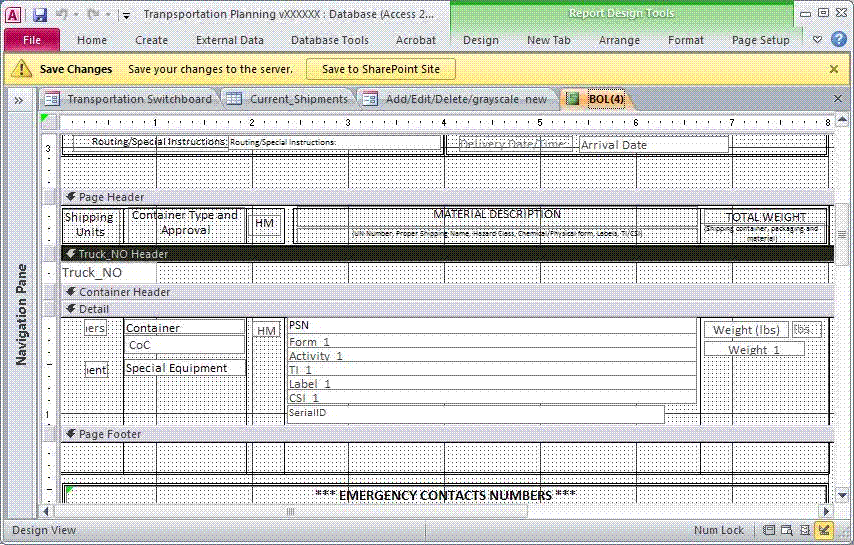Select Design View icon in status bar

(824, 530)
